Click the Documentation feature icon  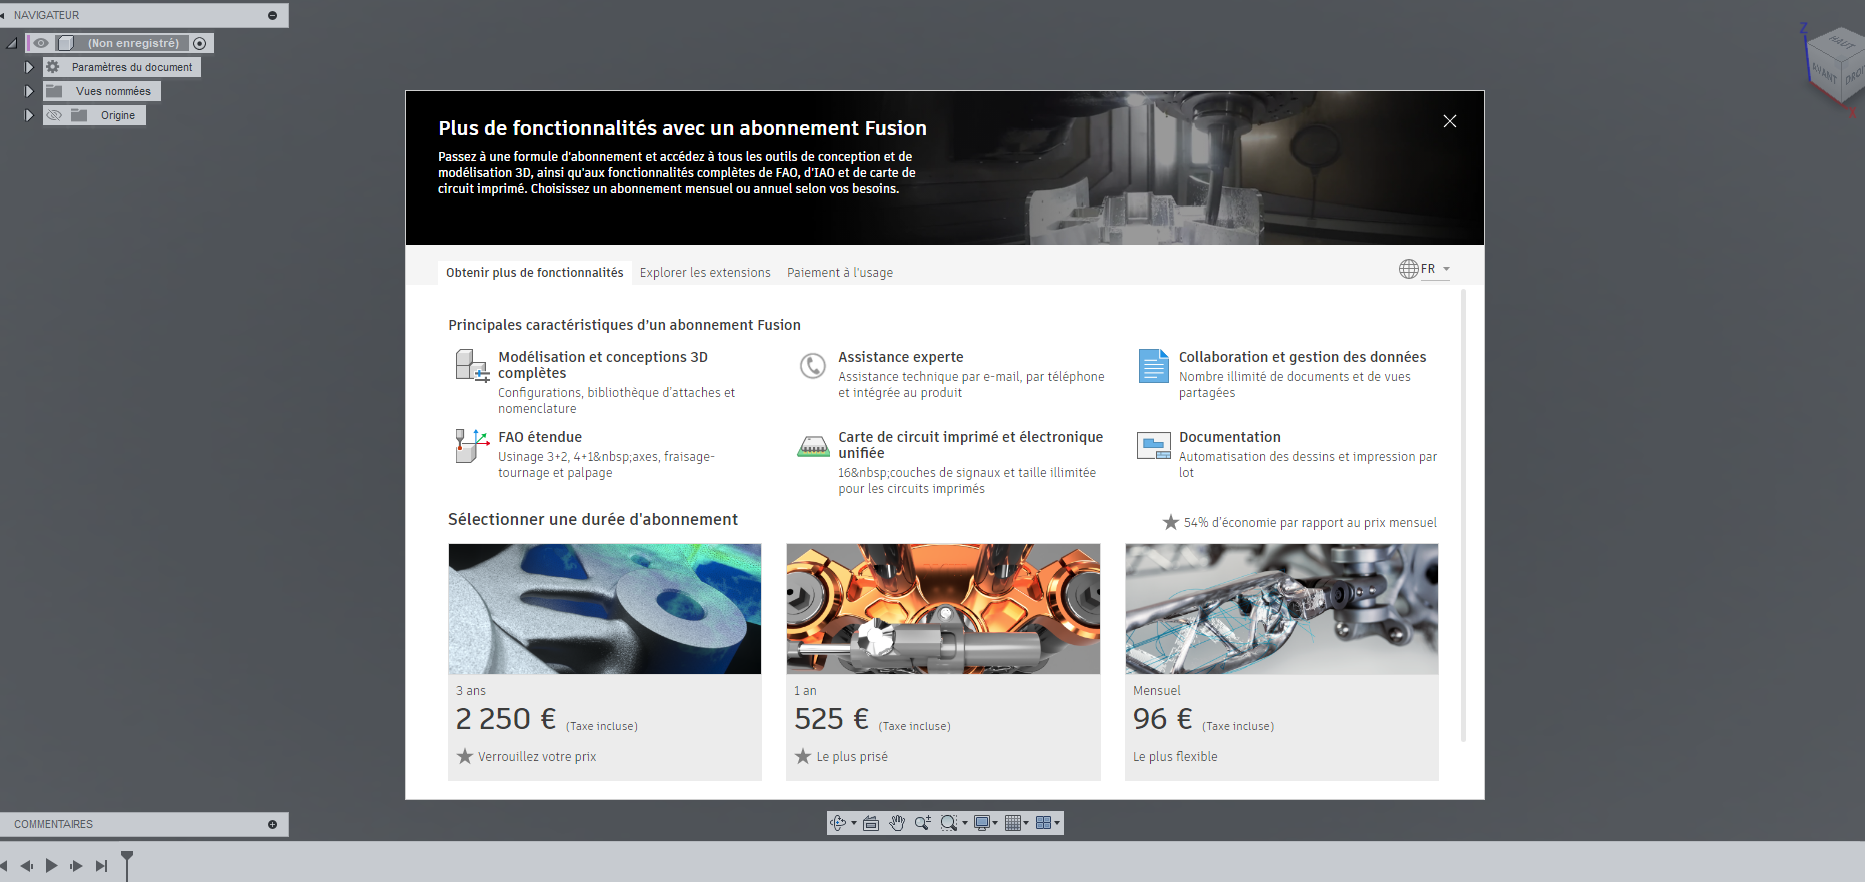pos(1154,446)
